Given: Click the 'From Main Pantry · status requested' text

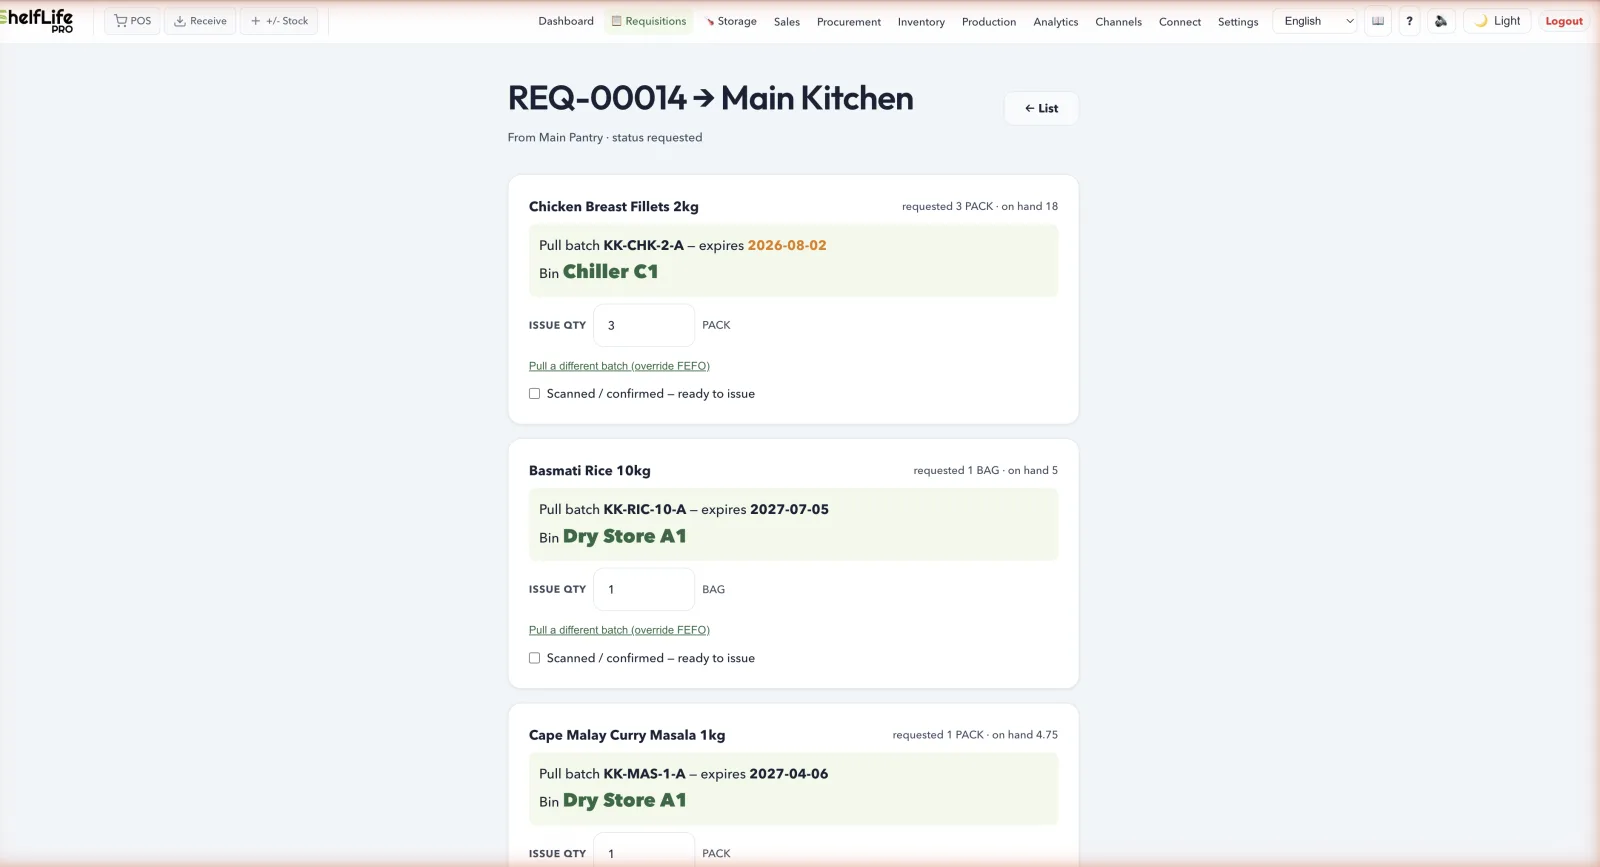Looking at the screenshot, I should click(605, 138).
